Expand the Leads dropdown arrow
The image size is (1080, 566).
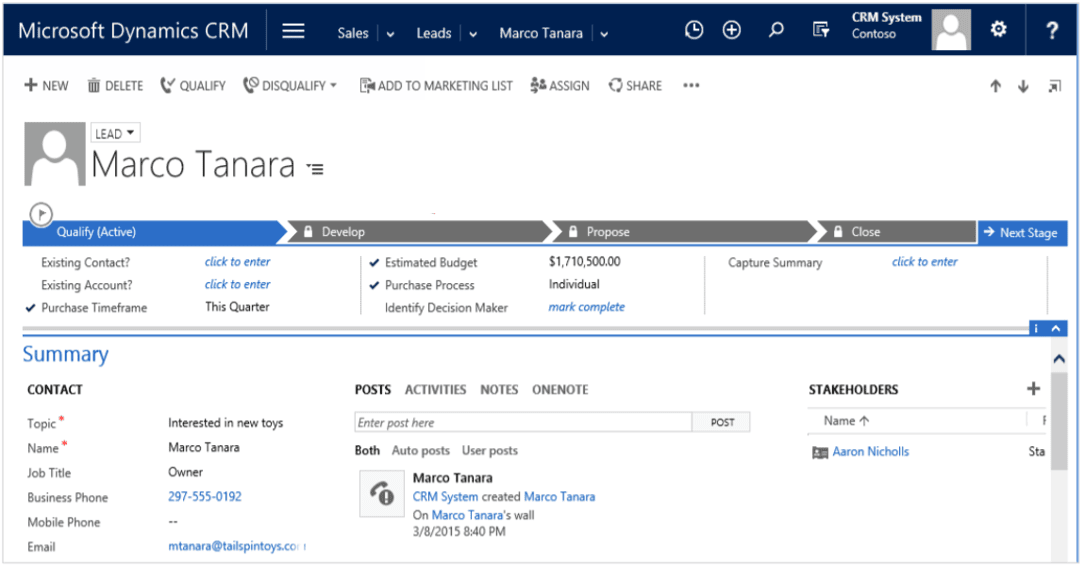(472, 34)
